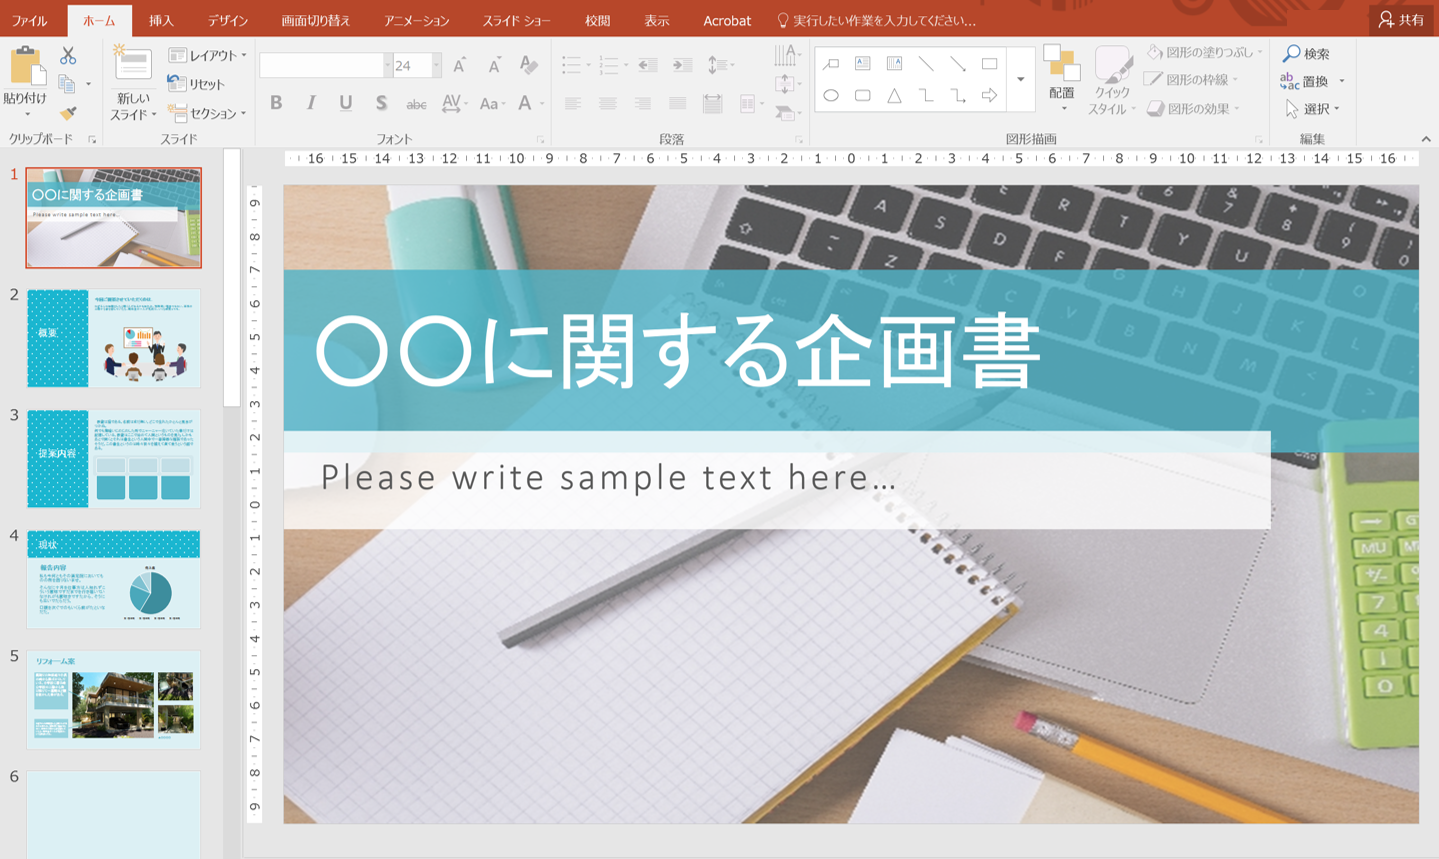Viewport: 1439px width, 859px height.
Task: Open 図形の効果 shape effects
Action: [1193, 108]
